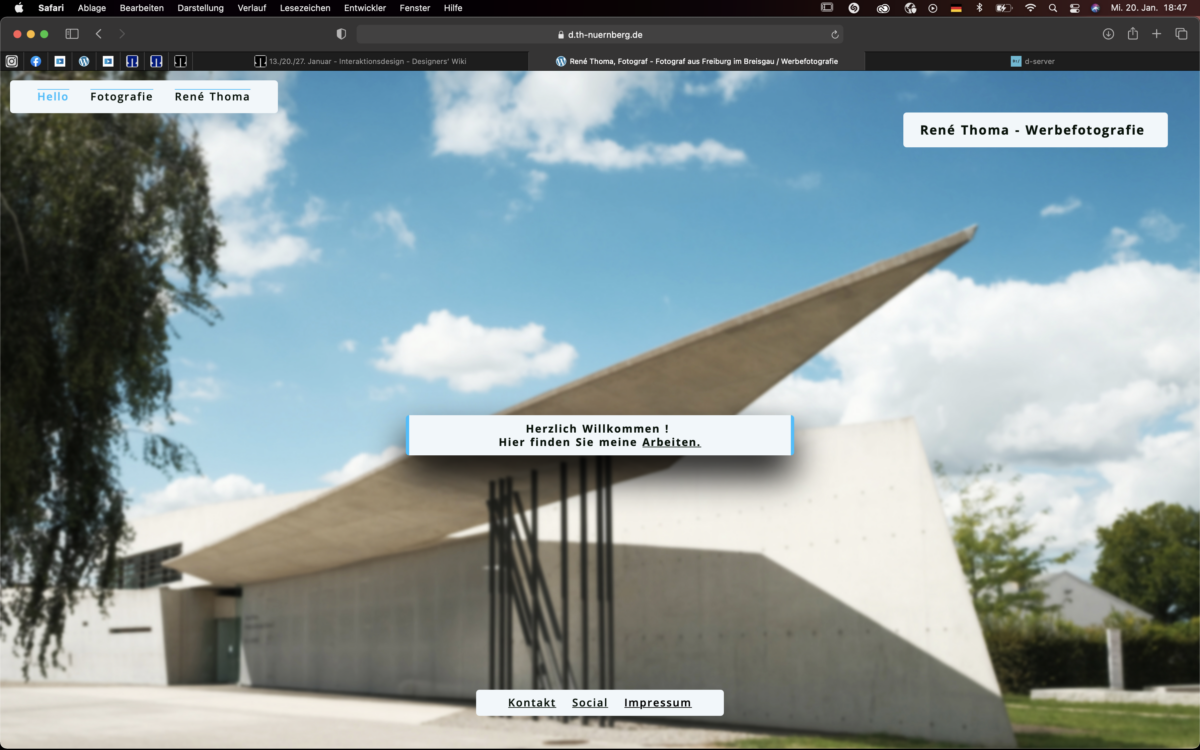
Task: Click the Herzlich Willkommen text
Action: click(598, 429)
